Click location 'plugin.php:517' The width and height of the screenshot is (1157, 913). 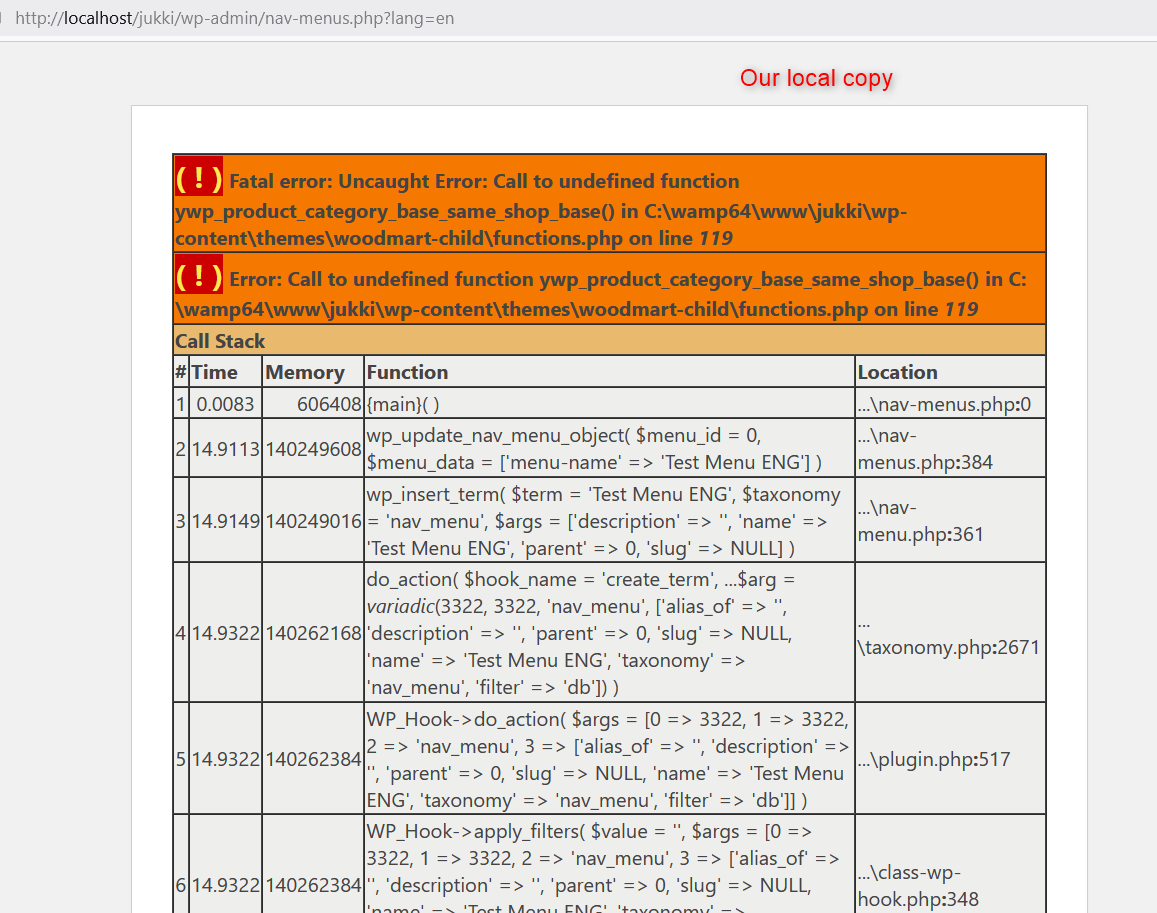pyautogui.click(x=950, y=759)
